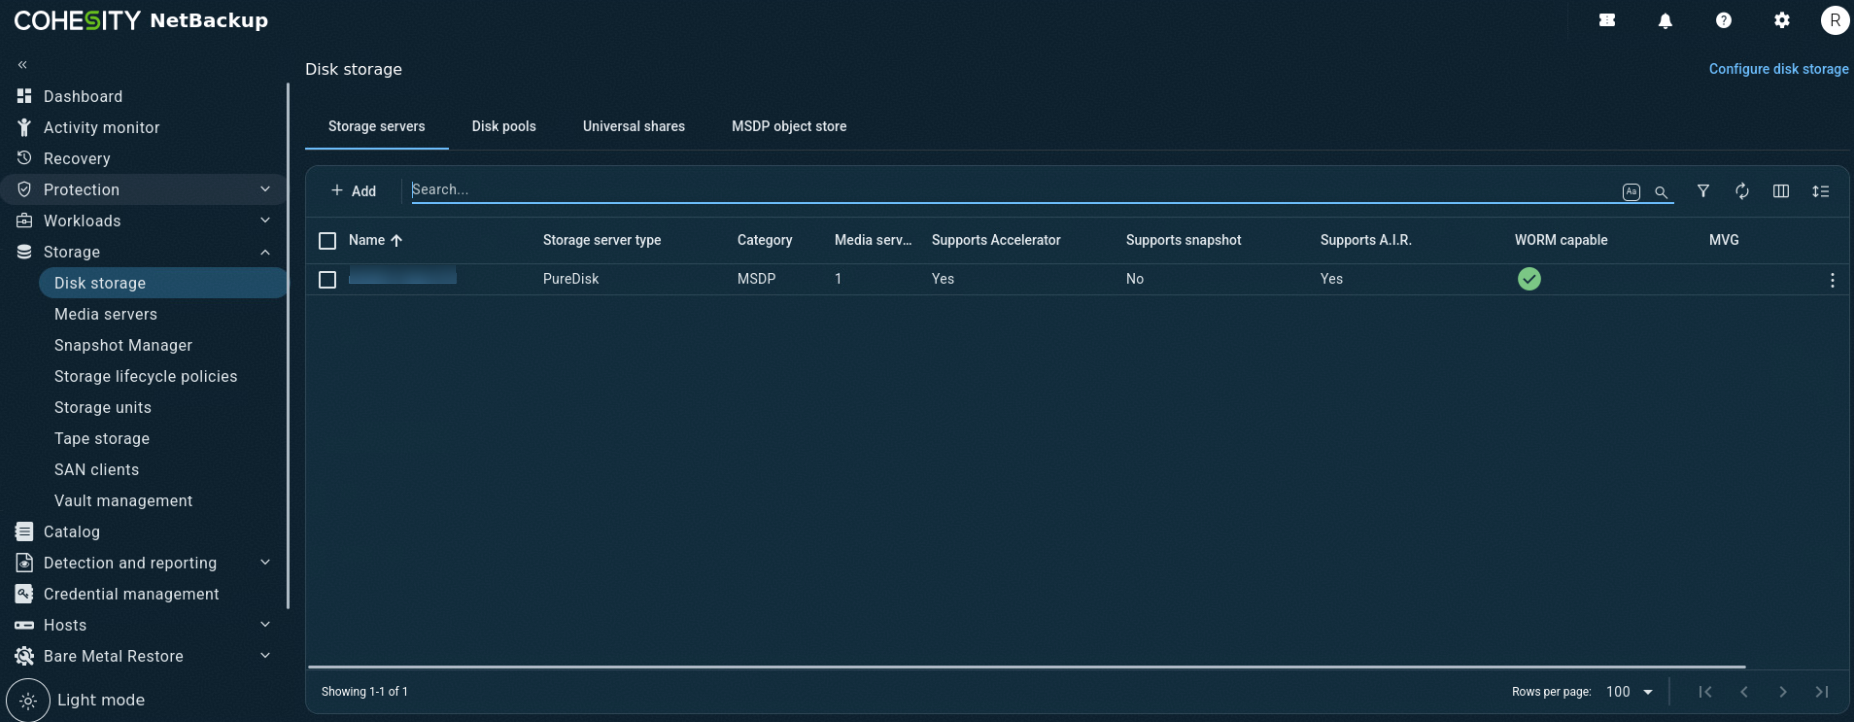This screenshot has width=1854, height=722.
Task: Open Snapshot Manager in sidebar
Action: tap(123, 345)
